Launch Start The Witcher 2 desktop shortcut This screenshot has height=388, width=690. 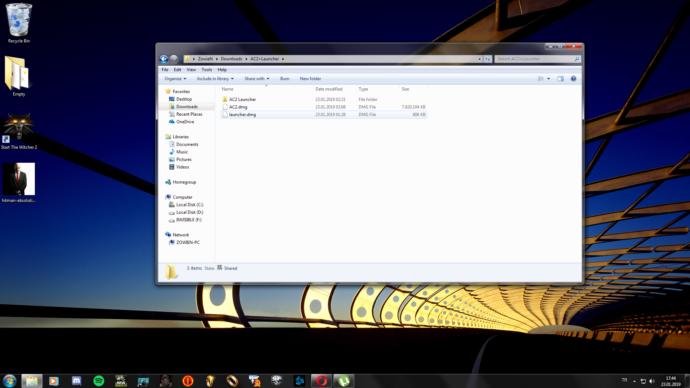18,132
